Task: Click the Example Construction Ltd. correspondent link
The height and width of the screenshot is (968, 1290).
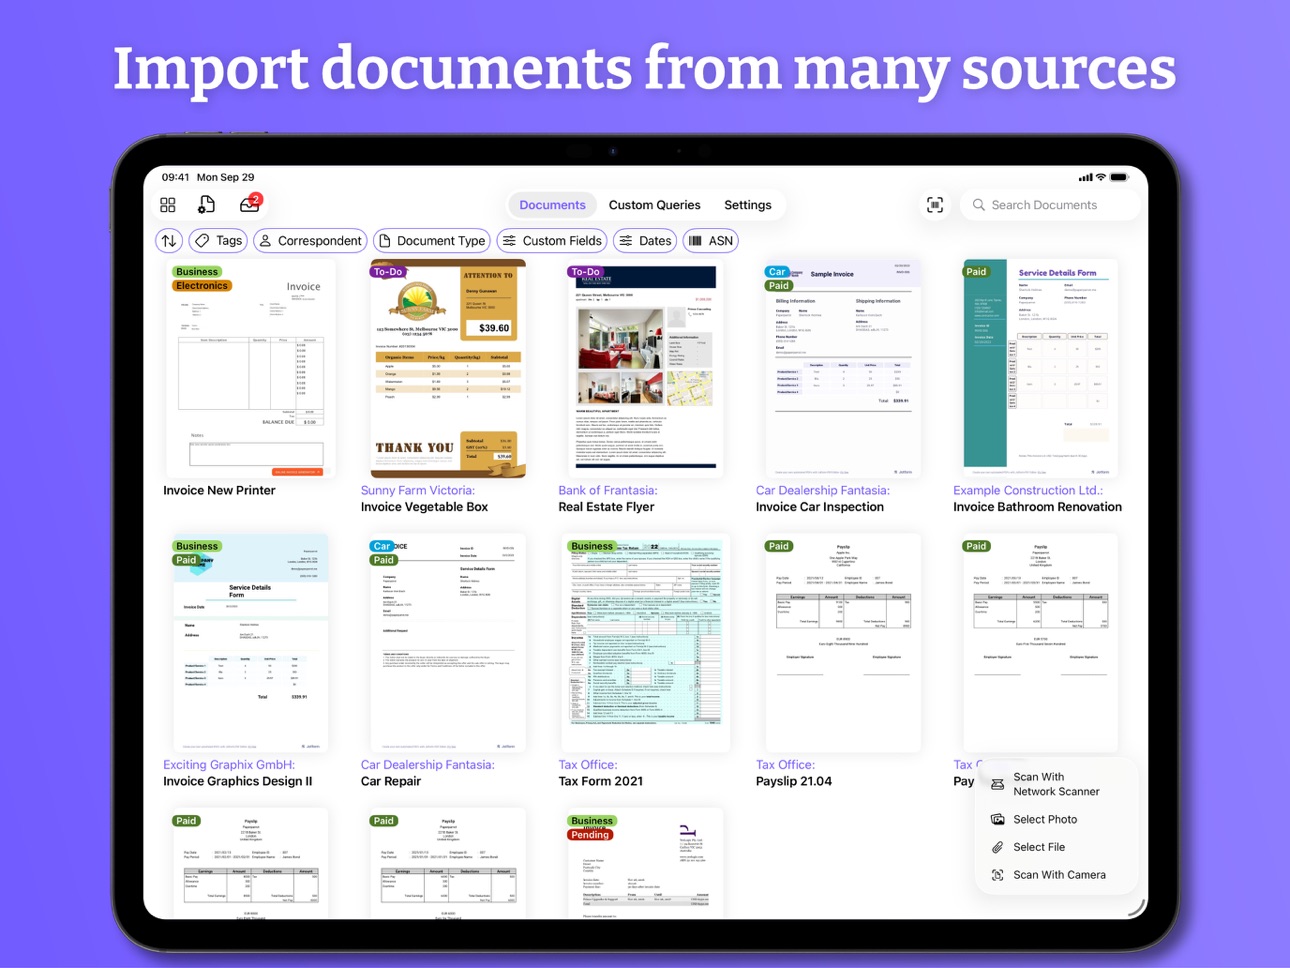Action: coord(1028,490)
